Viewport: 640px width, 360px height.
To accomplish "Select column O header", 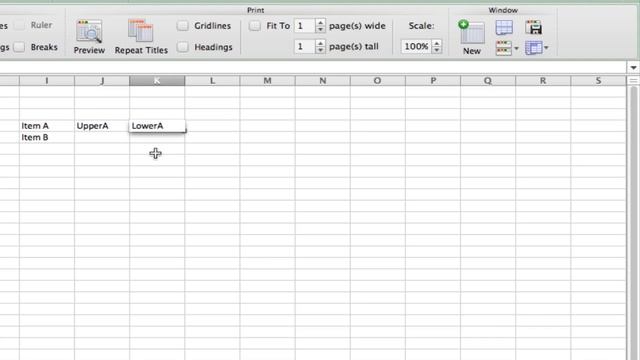I will 378,81.
